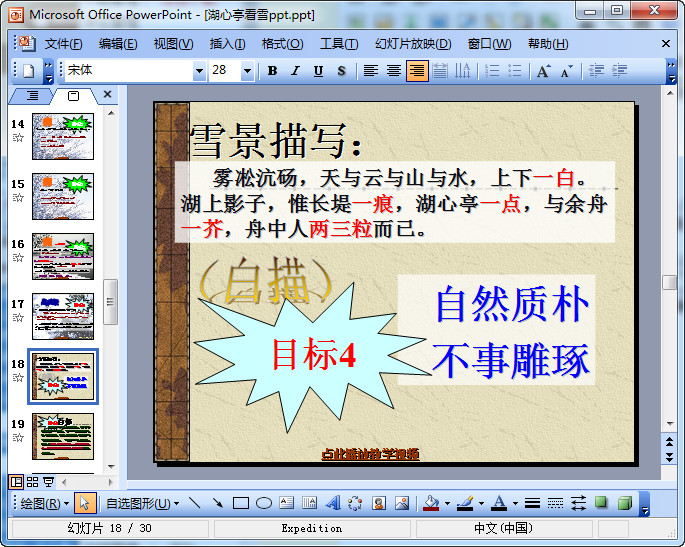The height and width of the screenshot is (547, 685).
Task: Select the Arrow drawing tool
Action: click(217, 503)
